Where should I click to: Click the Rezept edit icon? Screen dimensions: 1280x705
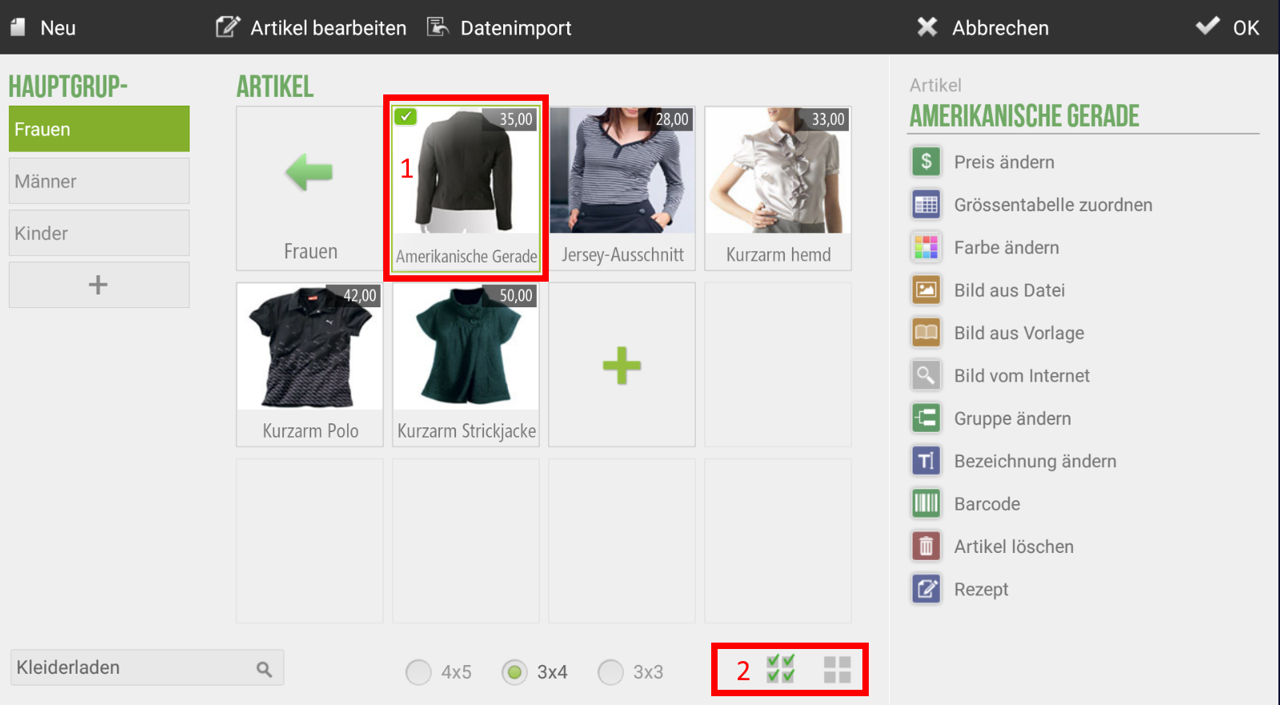(926, 589)
